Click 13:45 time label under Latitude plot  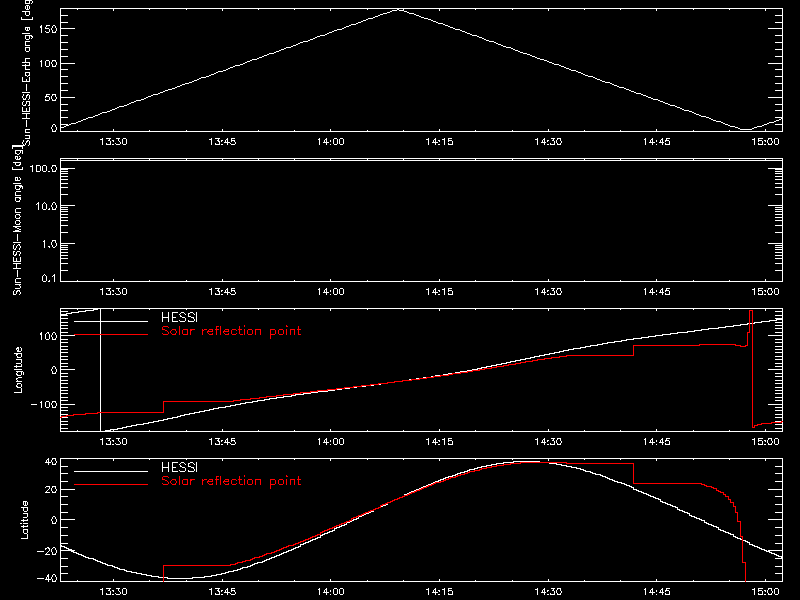tap(222, 592)
